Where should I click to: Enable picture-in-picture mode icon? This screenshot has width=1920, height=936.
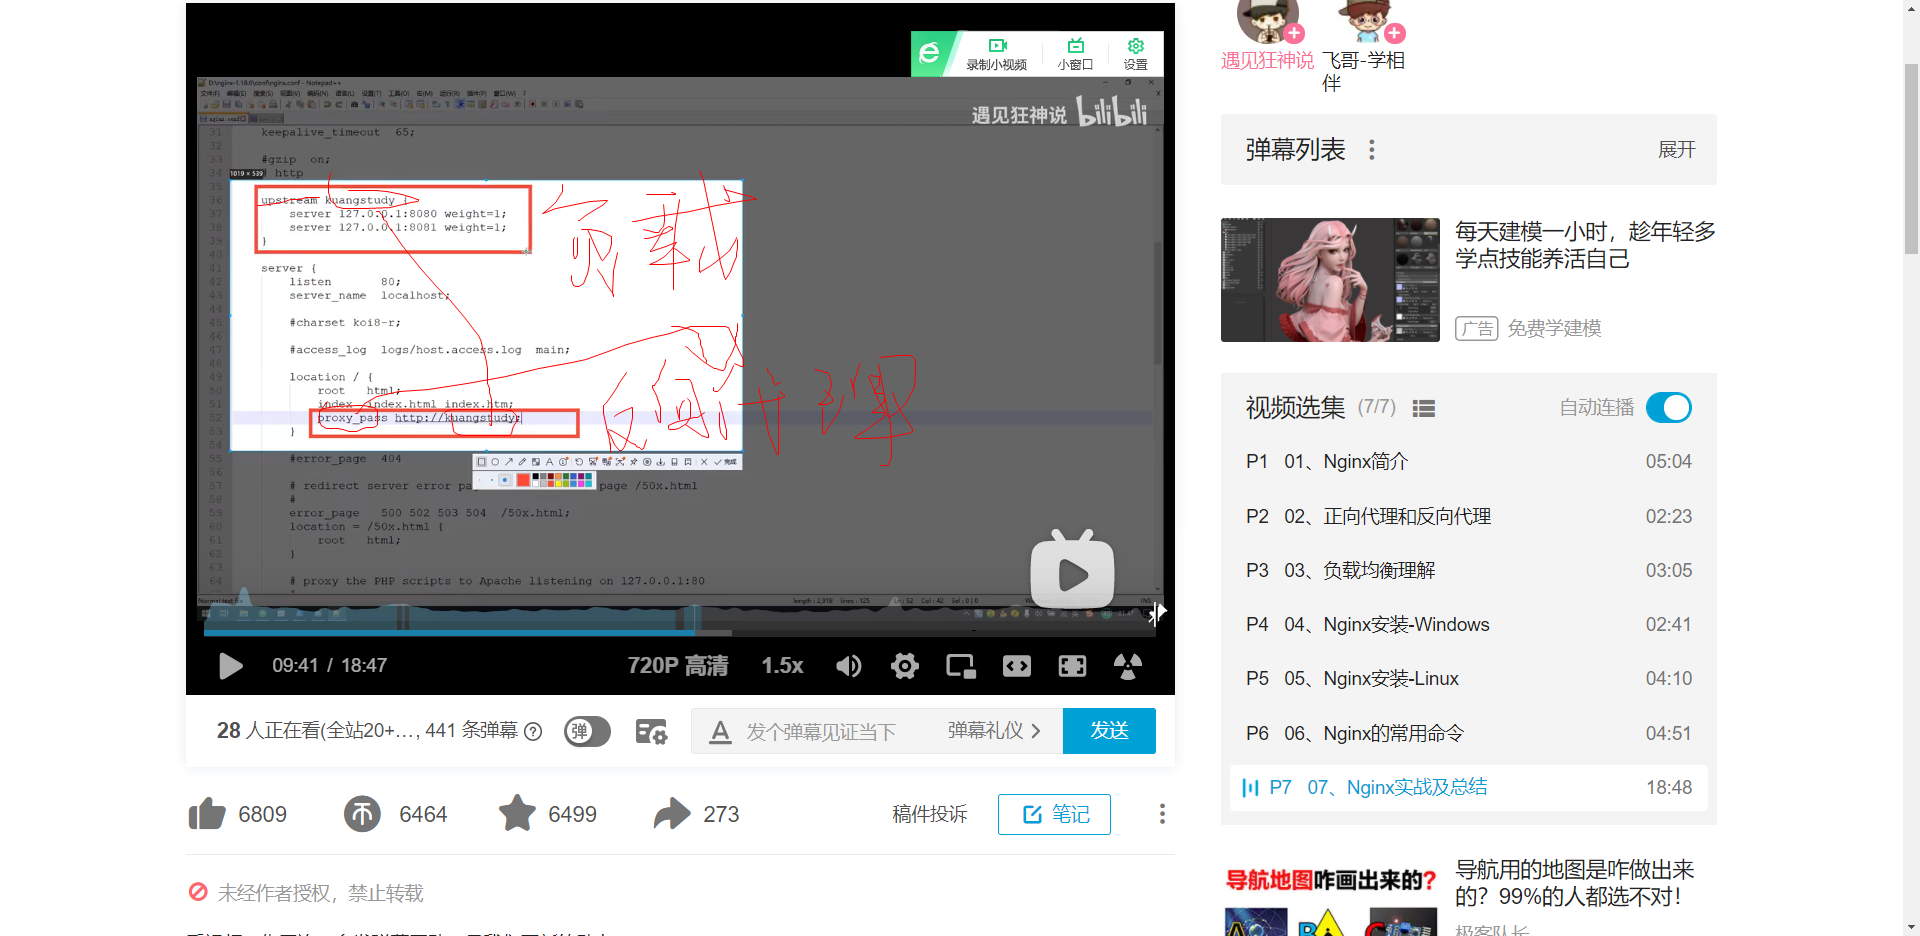click(x=961, y=666)
